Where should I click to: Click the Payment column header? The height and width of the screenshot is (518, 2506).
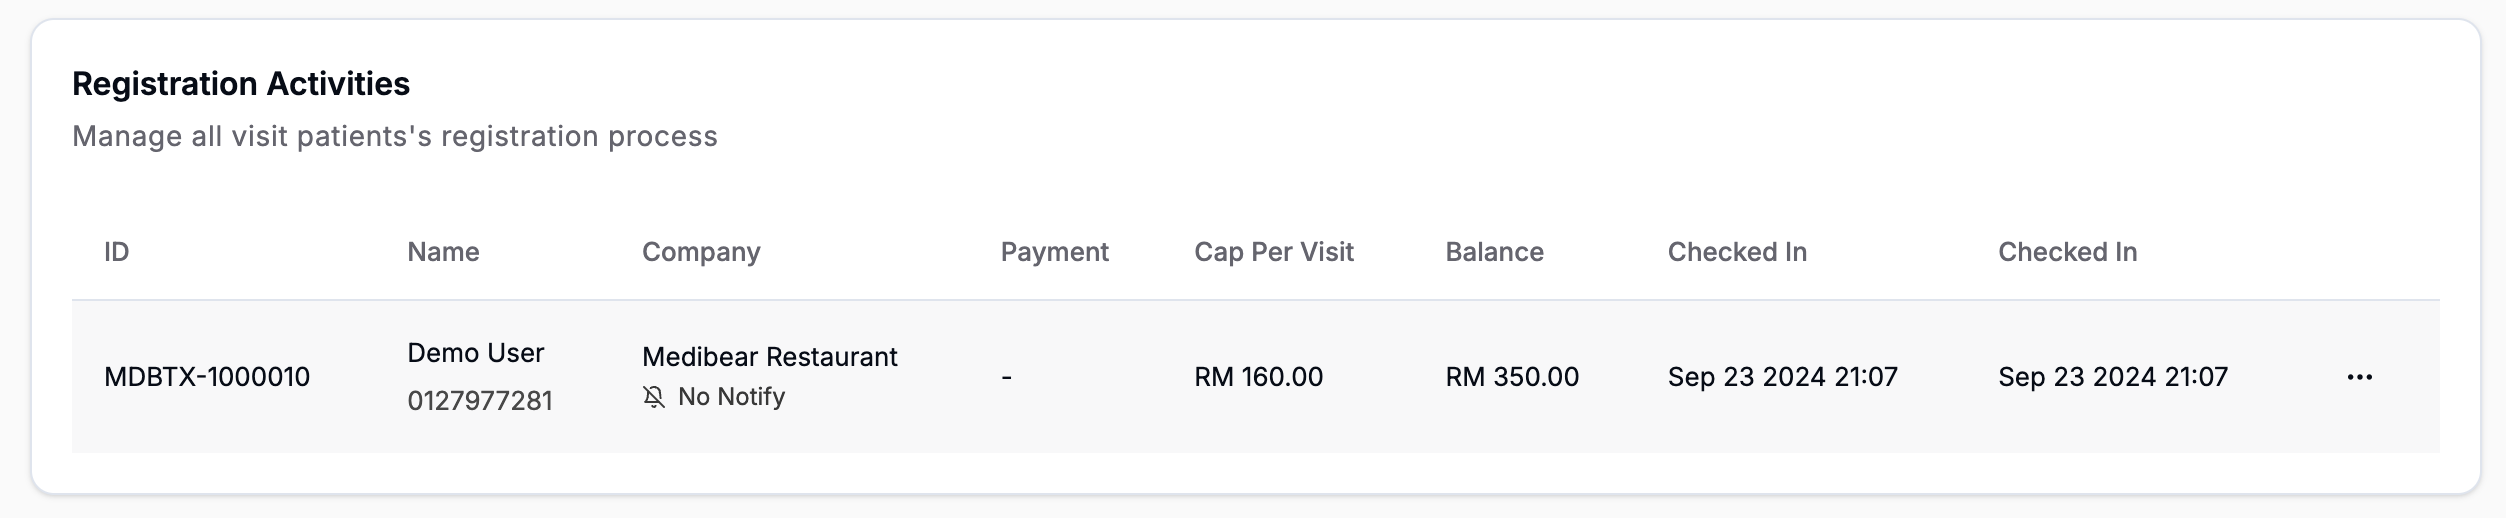(x=1054, y=252)
